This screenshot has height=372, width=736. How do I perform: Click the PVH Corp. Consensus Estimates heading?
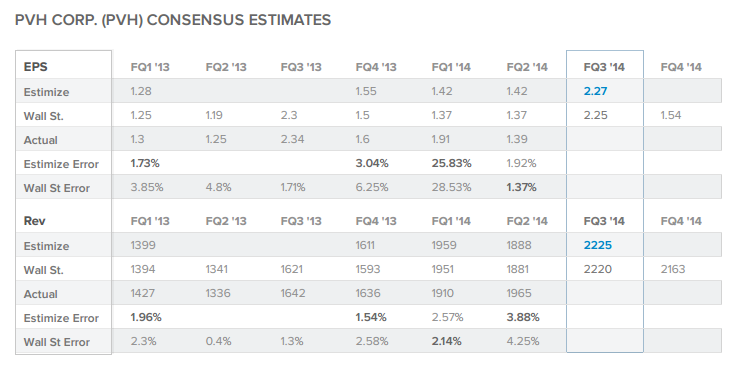[x=173, y=20]
